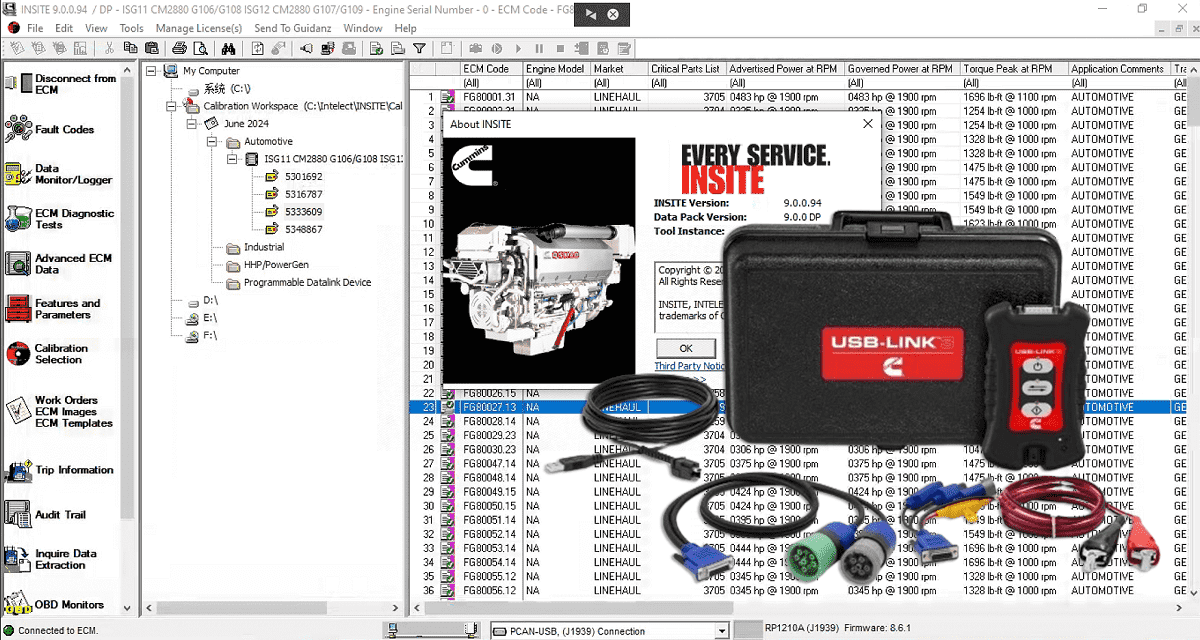Click OK in About INSITE dialog
The image size is (1200, 640).
[685, 348]
